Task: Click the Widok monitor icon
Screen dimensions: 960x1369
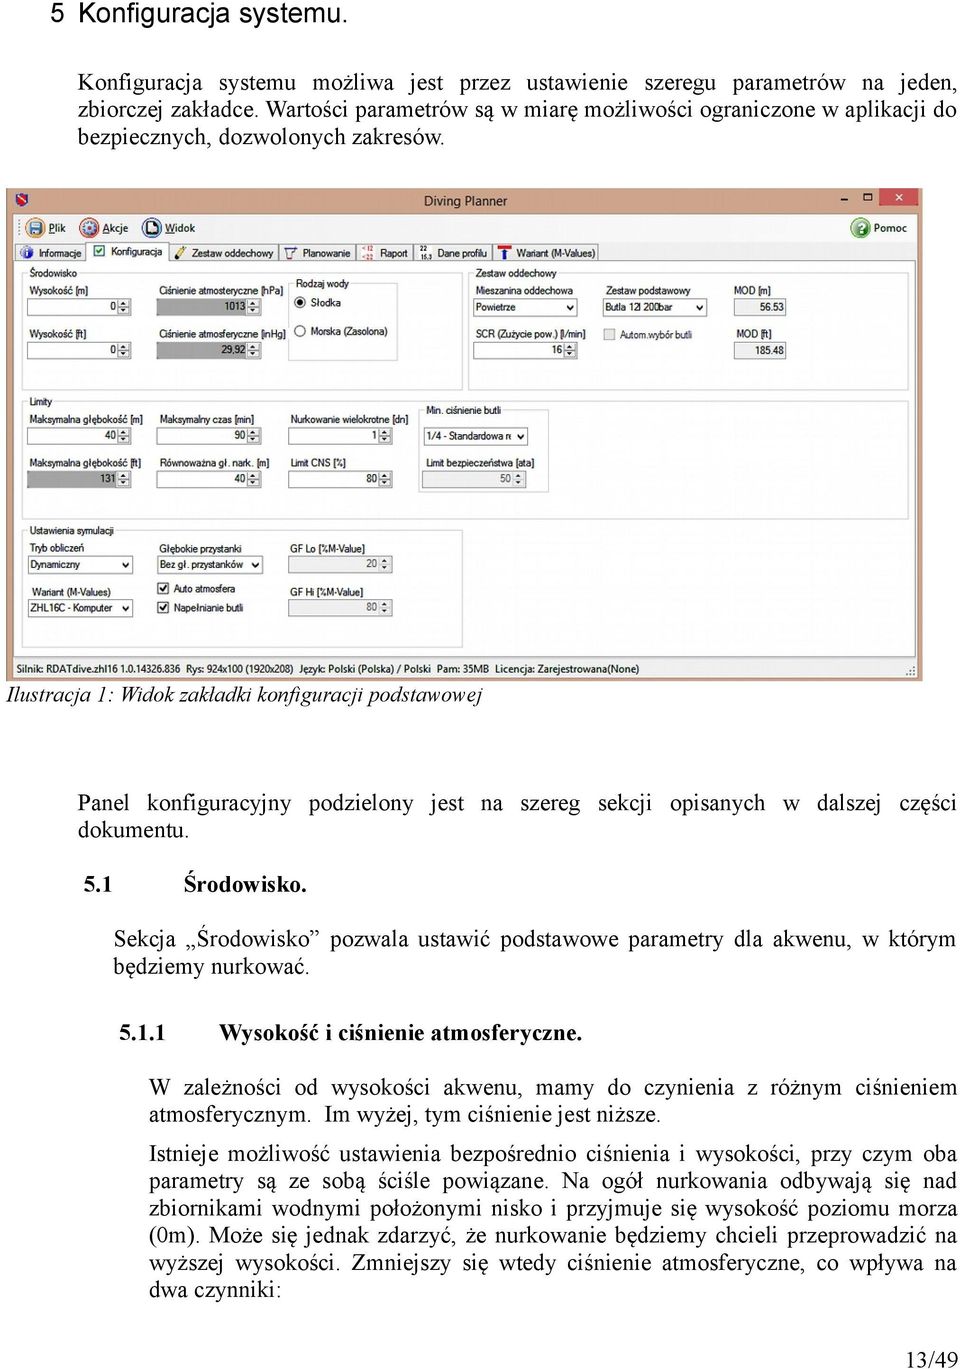Action: (x=152, y=228)
